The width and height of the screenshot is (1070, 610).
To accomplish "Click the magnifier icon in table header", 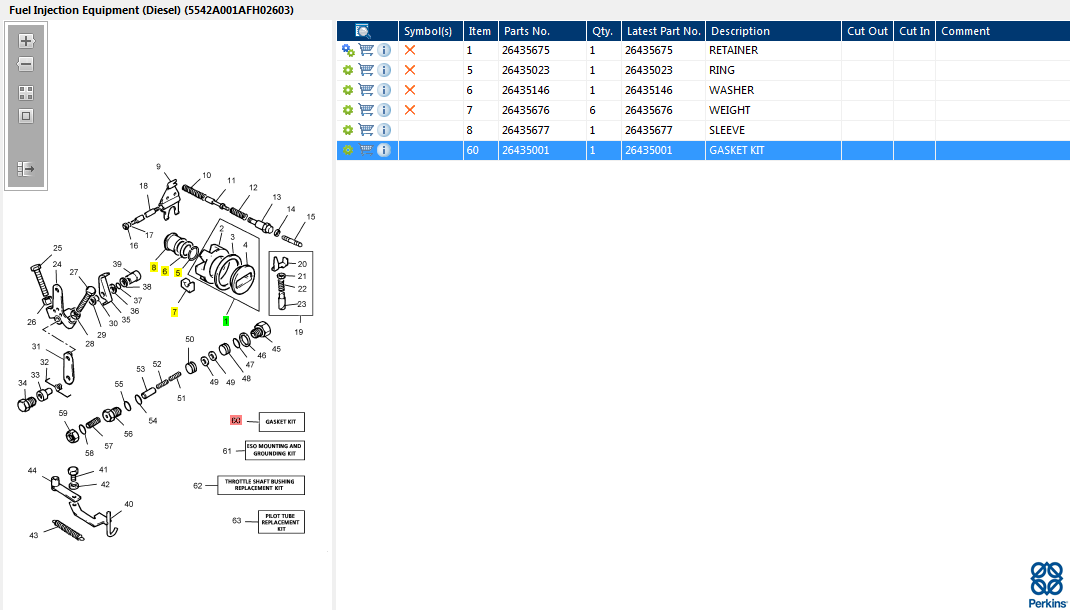I will tap(362, 31).
